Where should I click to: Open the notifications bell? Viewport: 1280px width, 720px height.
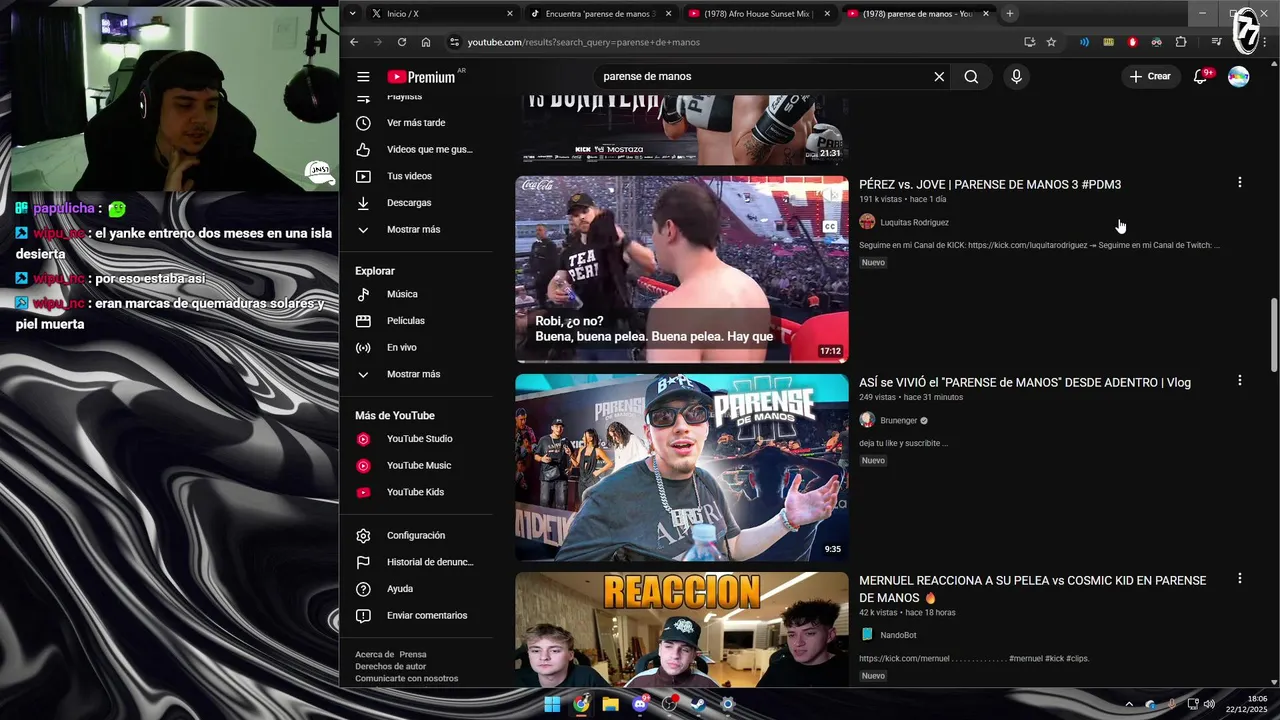pyautogui.click(x=1201, y=77)
